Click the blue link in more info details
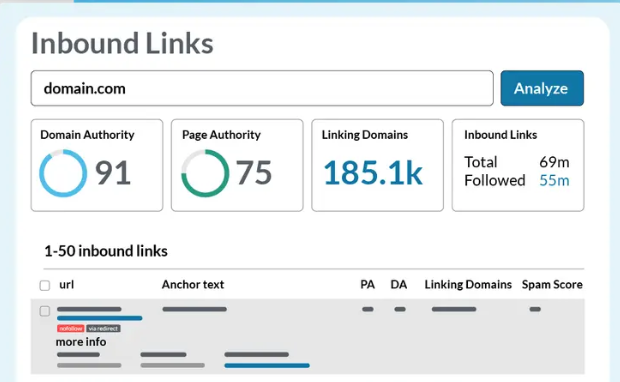This screenshot has width=620, height=382. [x=267, y=366]
